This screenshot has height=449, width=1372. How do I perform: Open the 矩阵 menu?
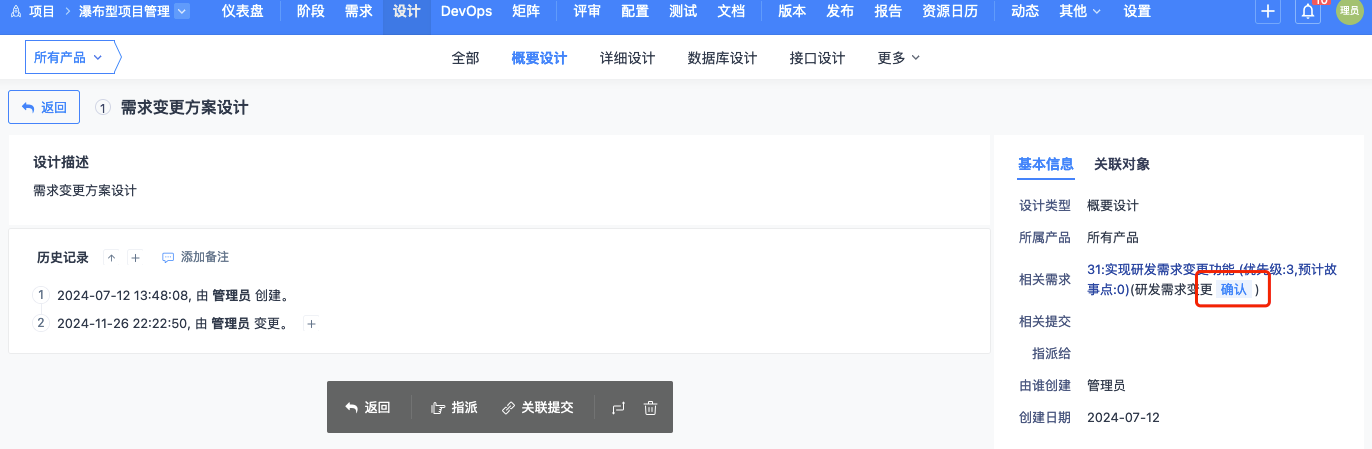click(525, 12)
